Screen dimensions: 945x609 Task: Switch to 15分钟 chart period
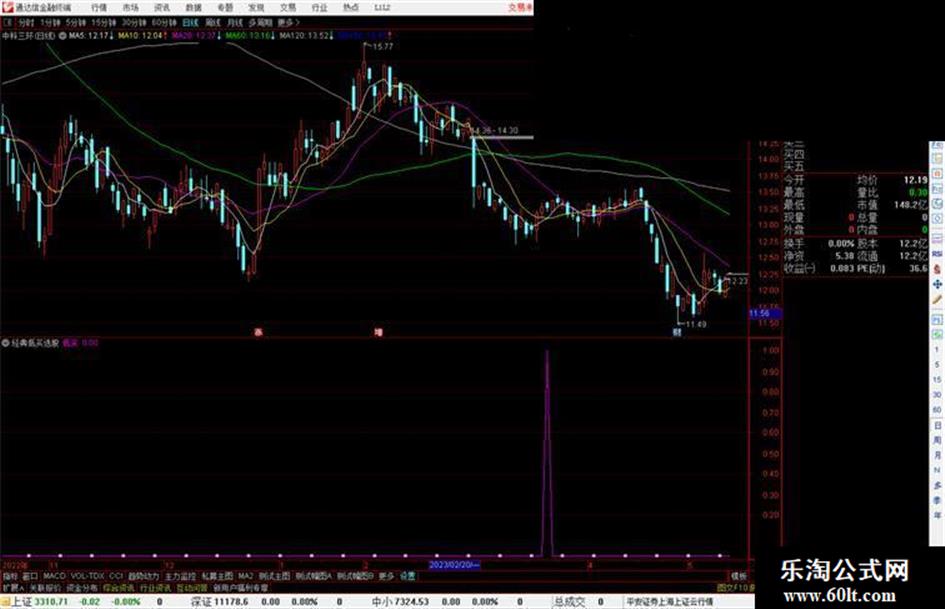[104, 22]
